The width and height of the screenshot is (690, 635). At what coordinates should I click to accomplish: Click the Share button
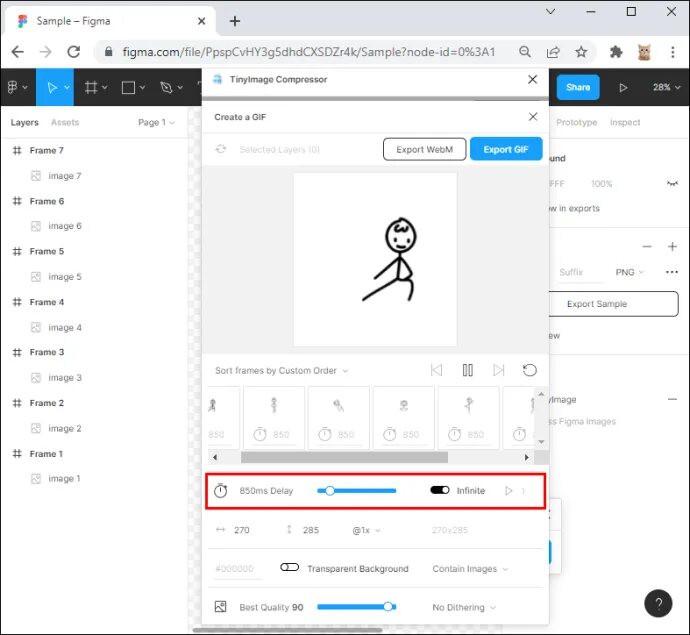point(578,87)
